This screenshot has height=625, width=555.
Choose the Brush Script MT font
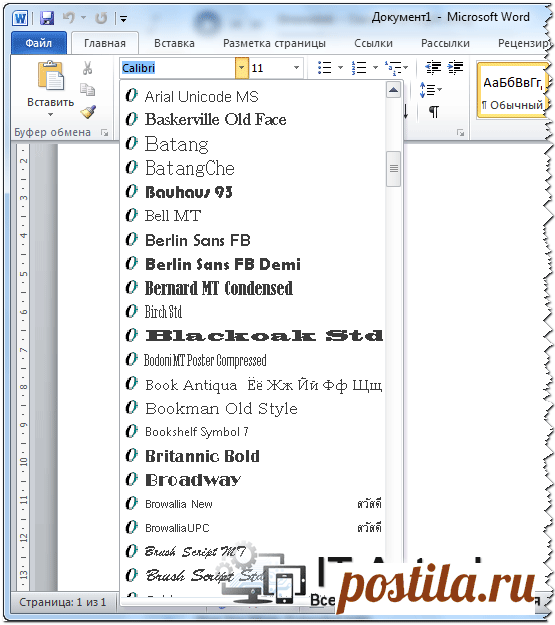pyautogui.click(x=252, y=552)
